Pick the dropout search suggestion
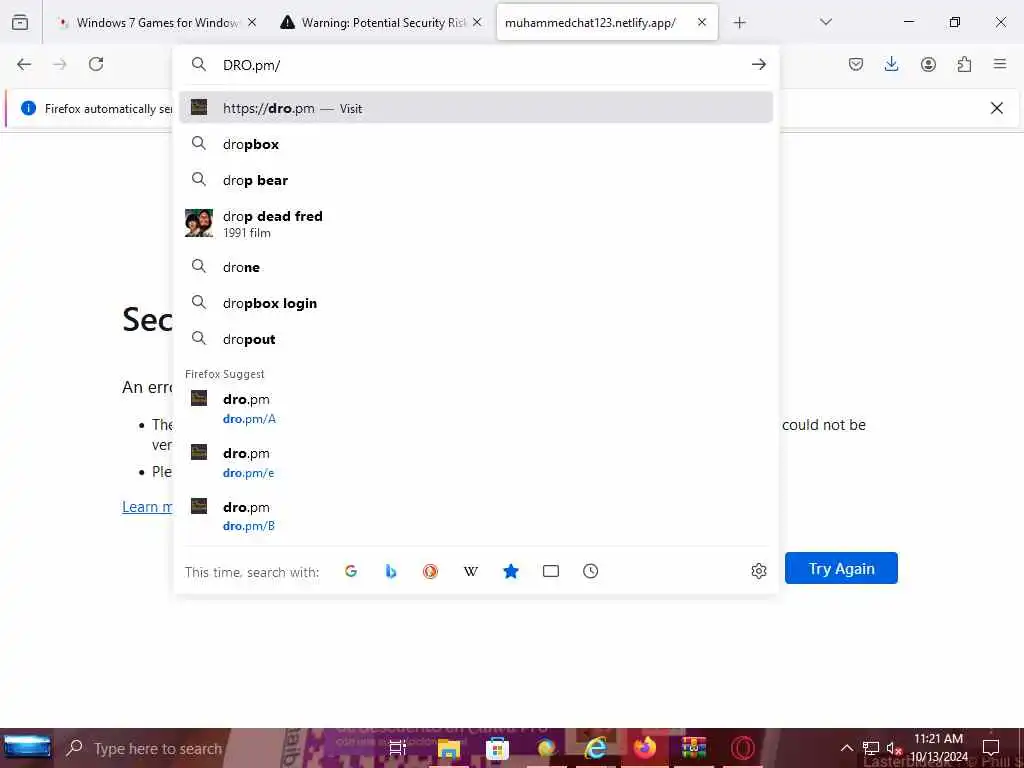 click(x=475, y=339)
